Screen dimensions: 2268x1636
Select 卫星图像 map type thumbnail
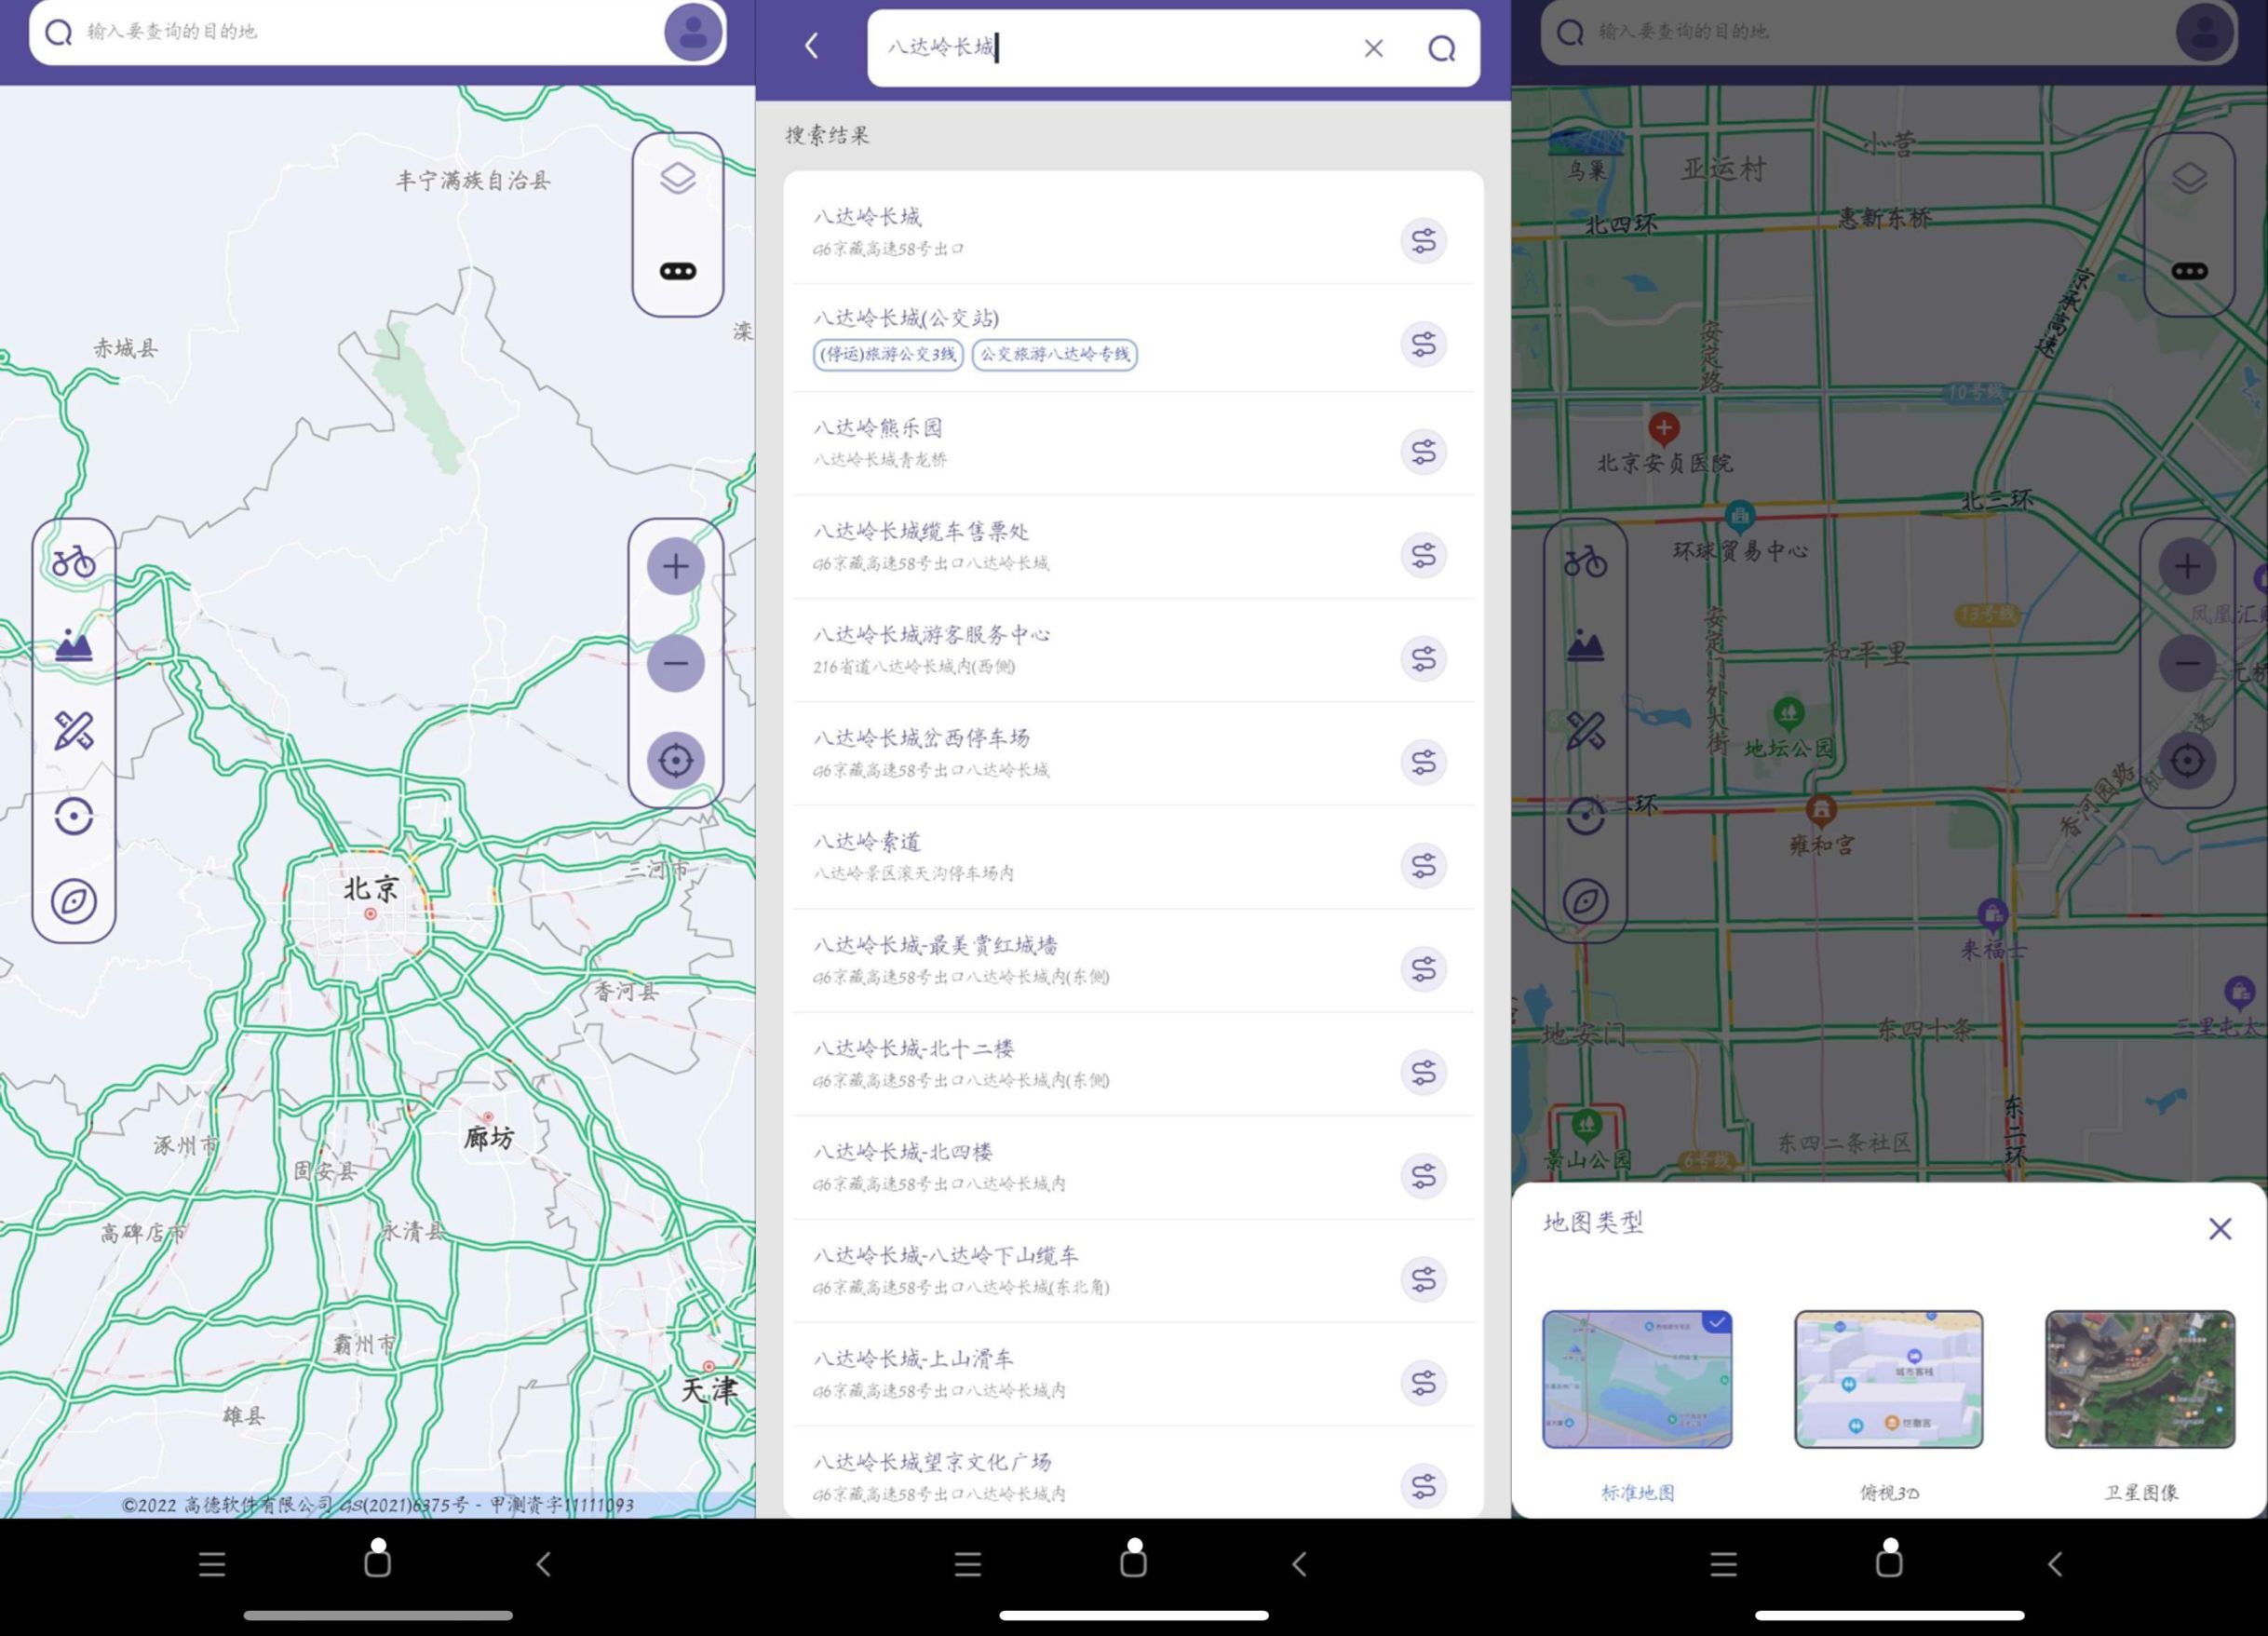[2140, 1379]
